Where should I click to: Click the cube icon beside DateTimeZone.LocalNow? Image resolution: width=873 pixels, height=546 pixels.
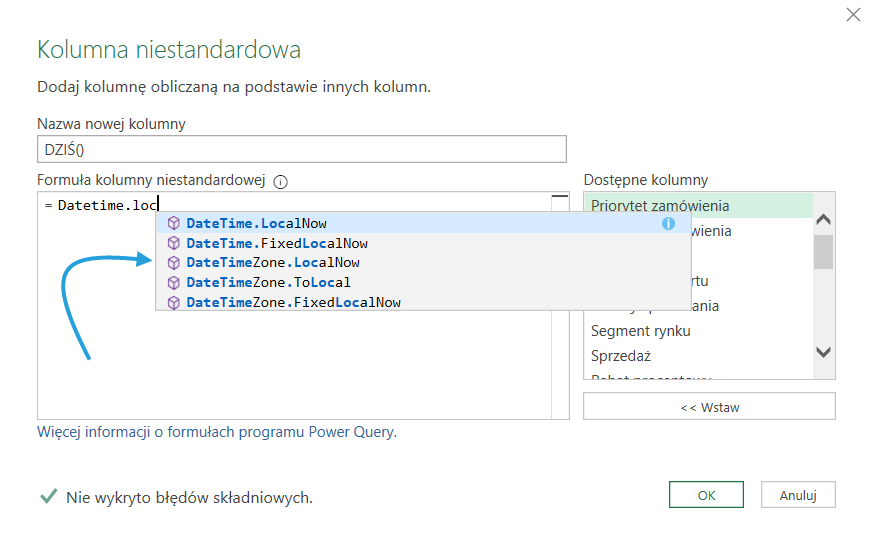pos(174,262)
